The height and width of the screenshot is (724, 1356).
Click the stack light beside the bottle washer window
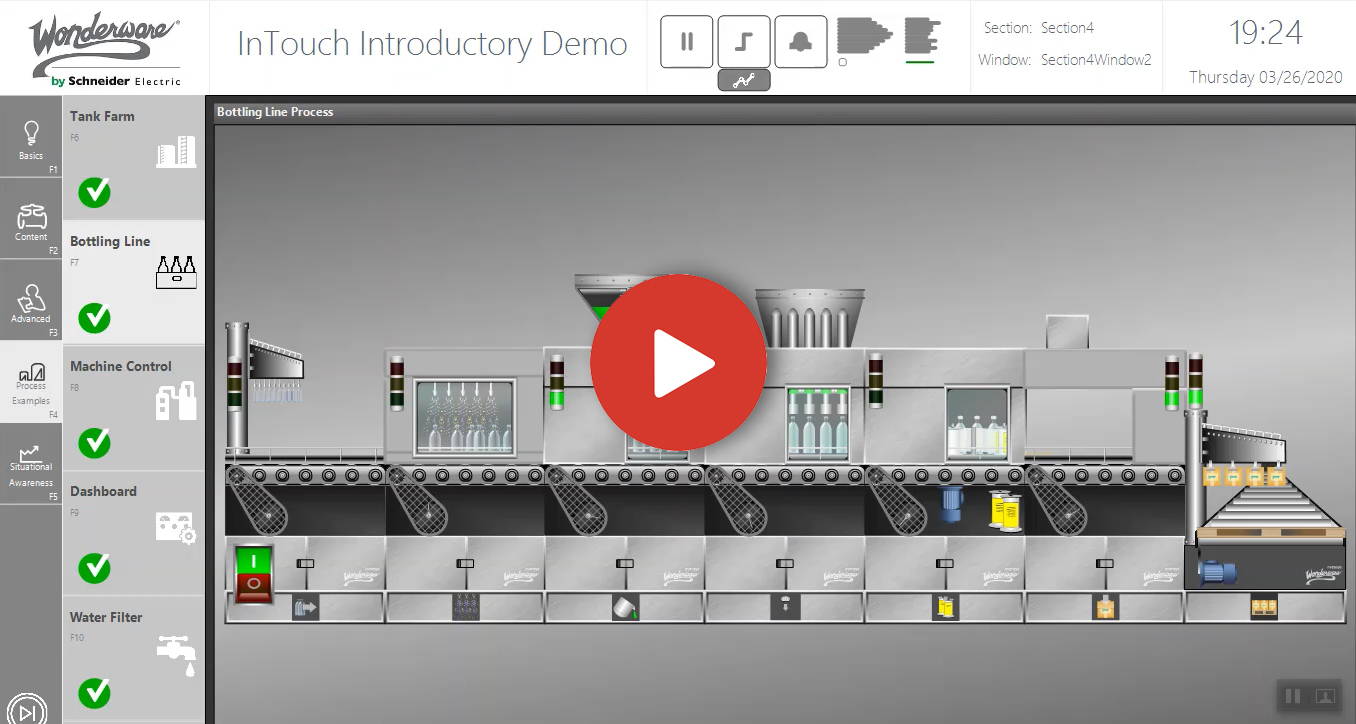pyautogui.click(x=397, y=382)
